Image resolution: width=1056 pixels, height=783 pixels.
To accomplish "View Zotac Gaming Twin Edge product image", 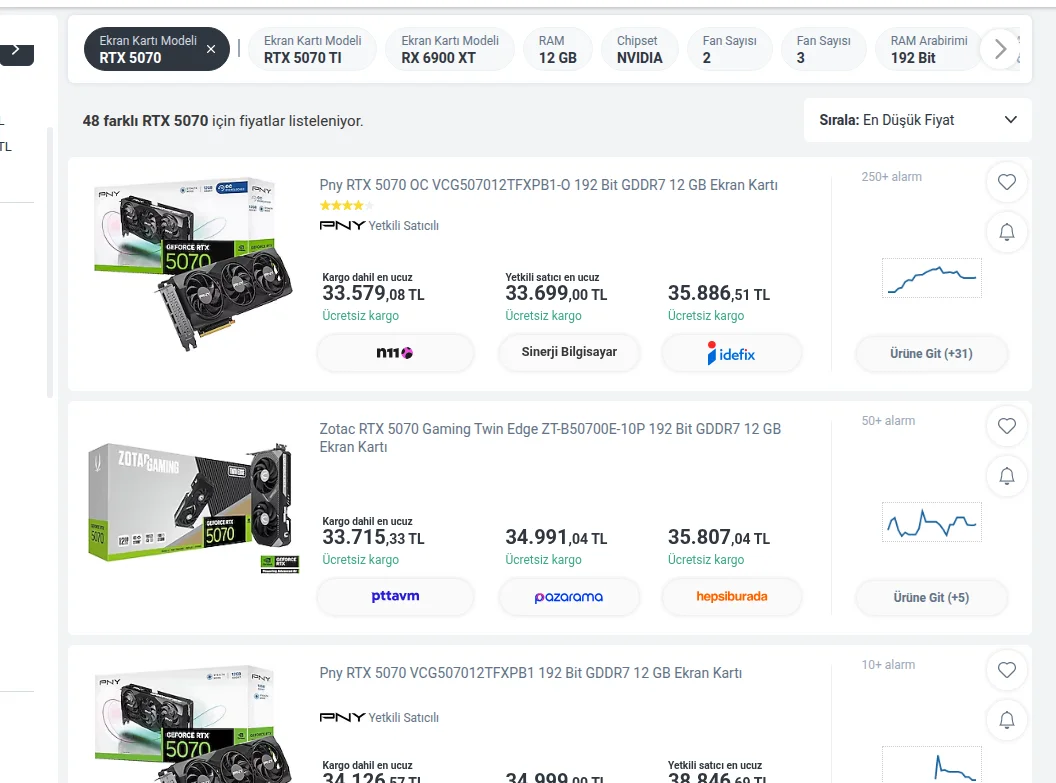I will pyautogui.click(x=193, y=508).
